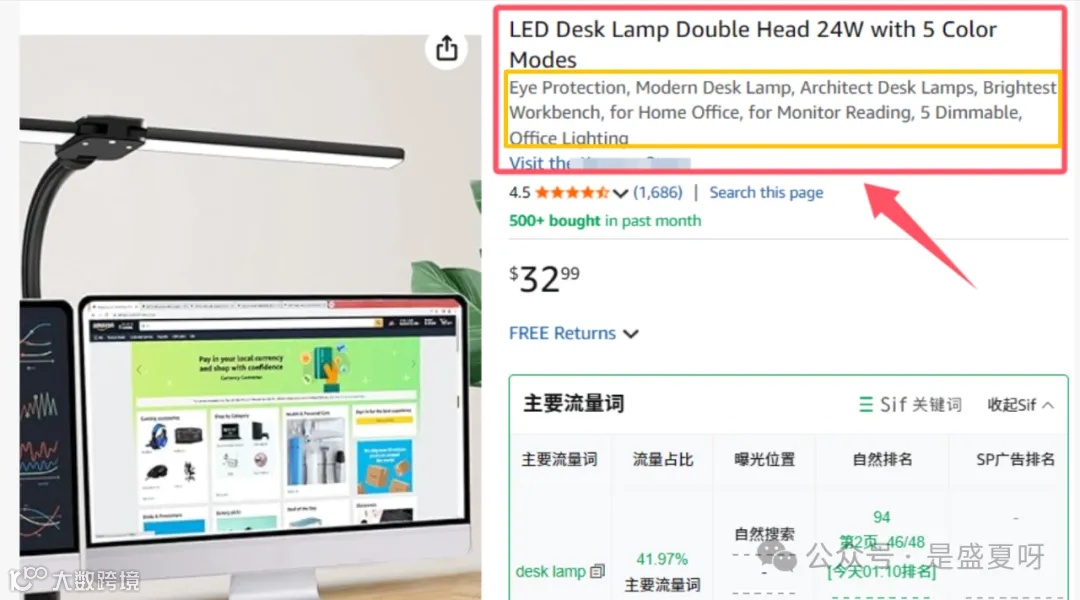Click the share icon on product image

point(446,48)
